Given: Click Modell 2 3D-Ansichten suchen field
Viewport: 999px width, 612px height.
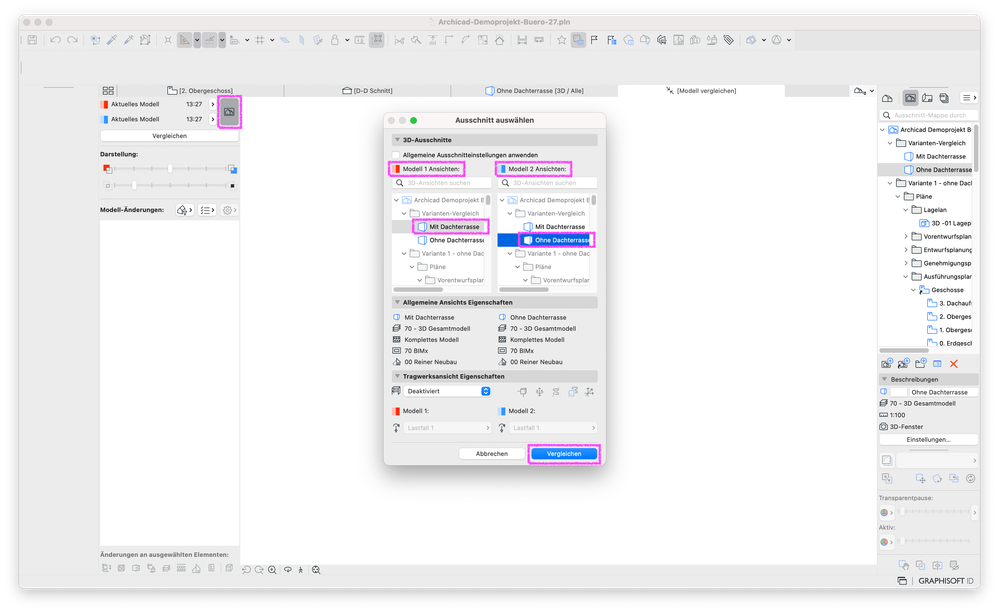Looking at the screenshot, I should coord(547,183).
